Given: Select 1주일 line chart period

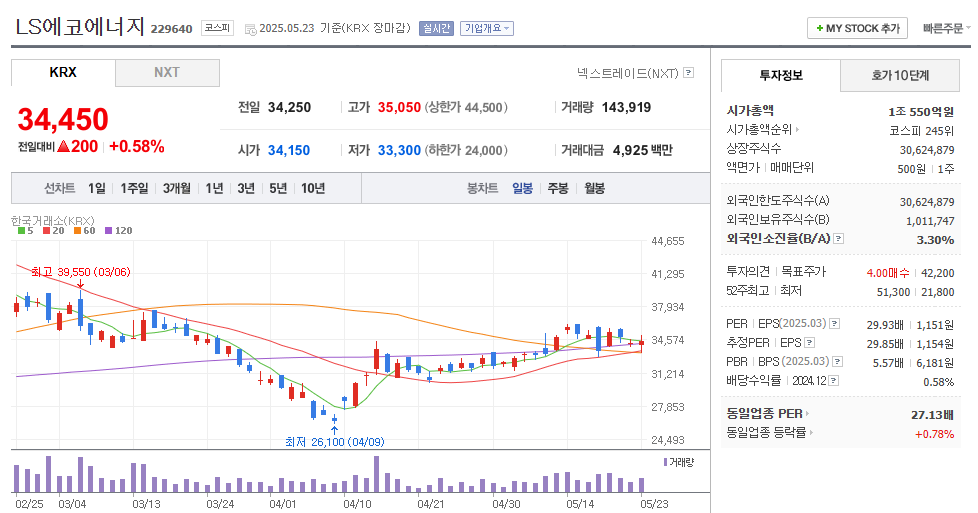Looking at the screenshot, I should pos(134,188).
